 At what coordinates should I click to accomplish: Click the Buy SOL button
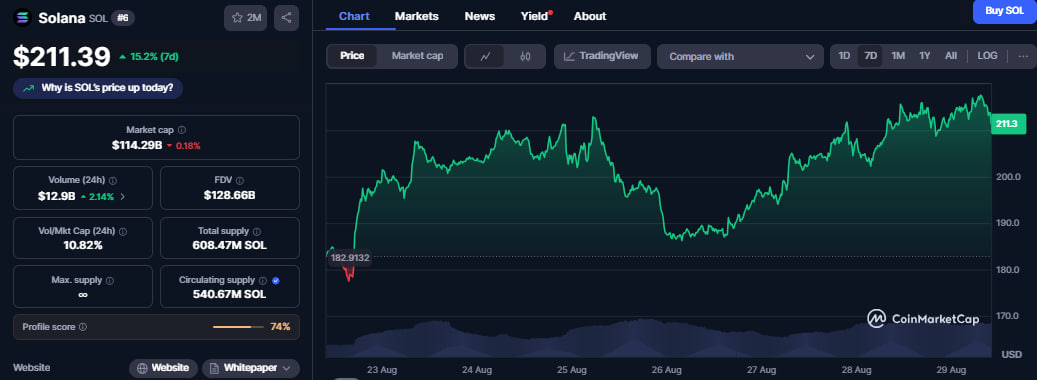(x=1005, y=11)
